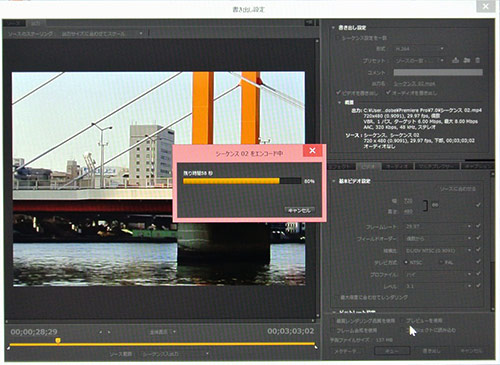
Task: Enable Use Maximum Render Quality checkbox
Action: coord(333,321)
